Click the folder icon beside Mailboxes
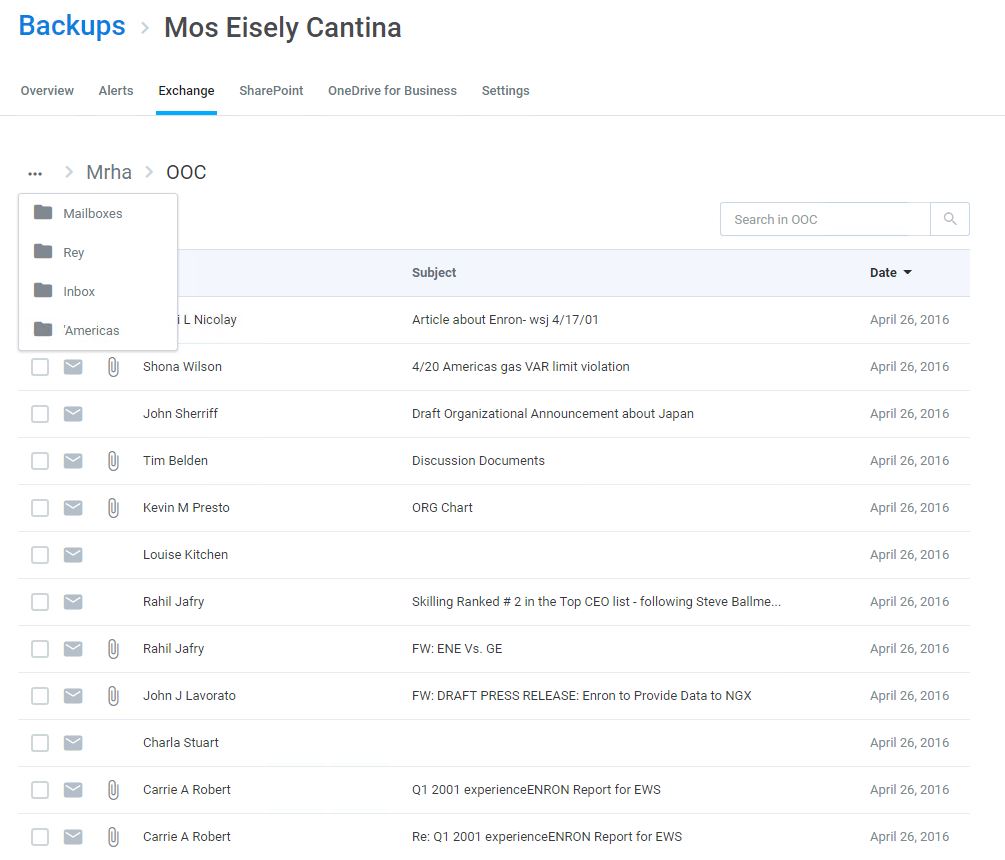 click(x=43, y=212)
